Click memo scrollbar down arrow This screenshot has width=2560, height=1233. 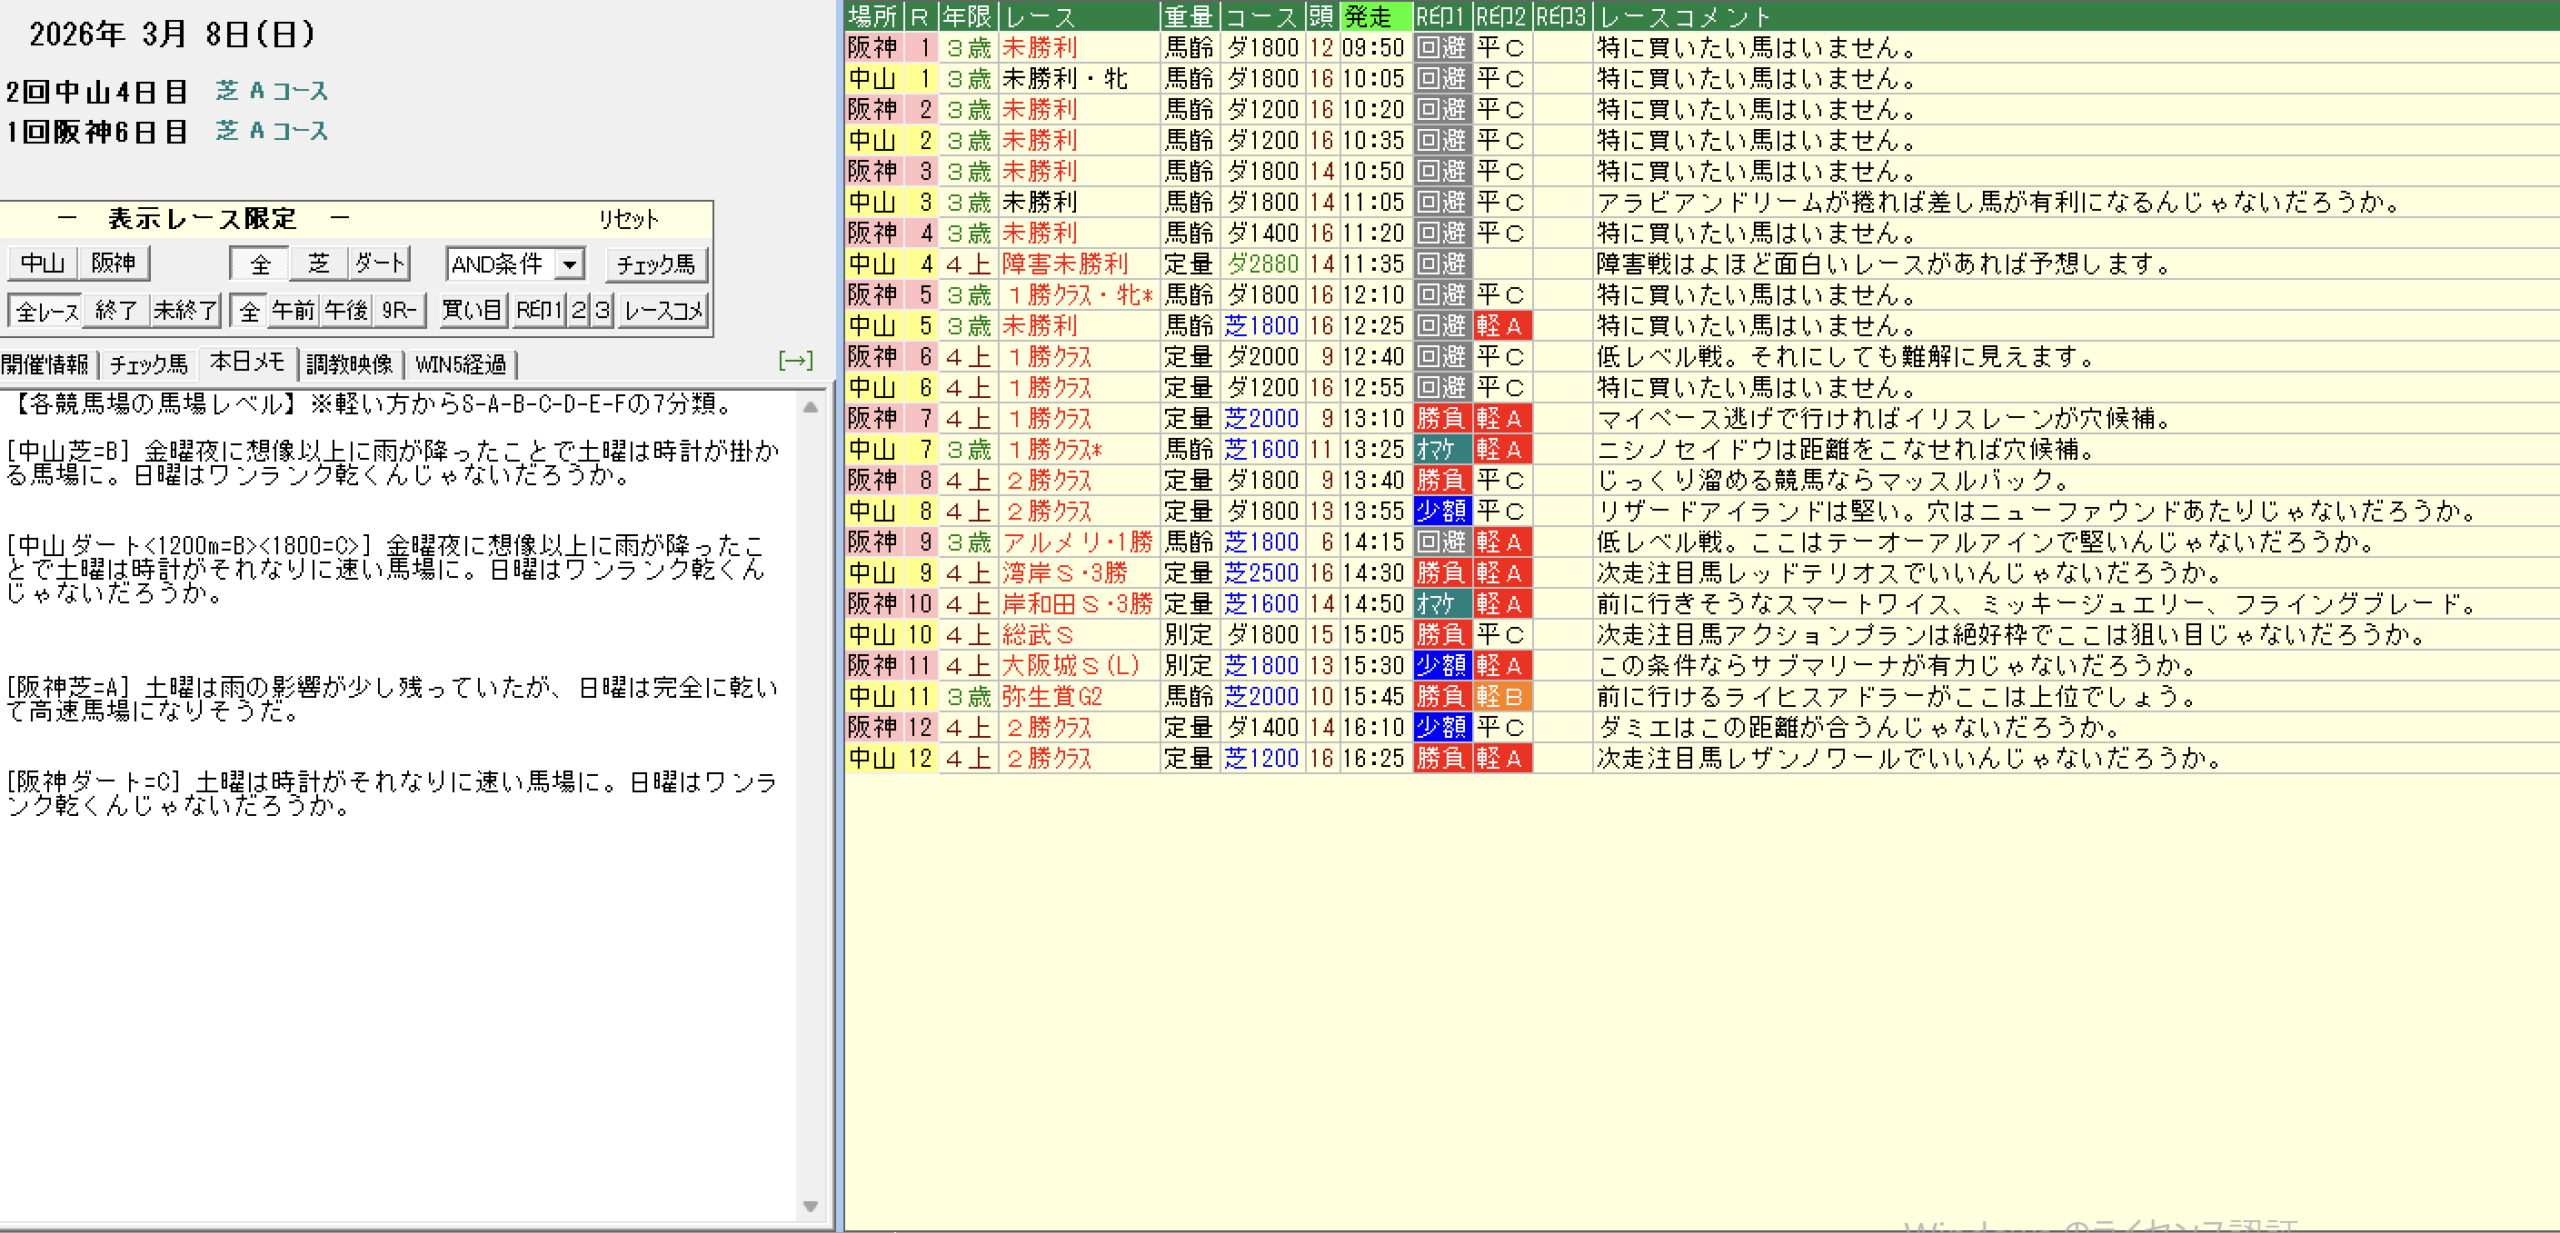[810, 1206]
